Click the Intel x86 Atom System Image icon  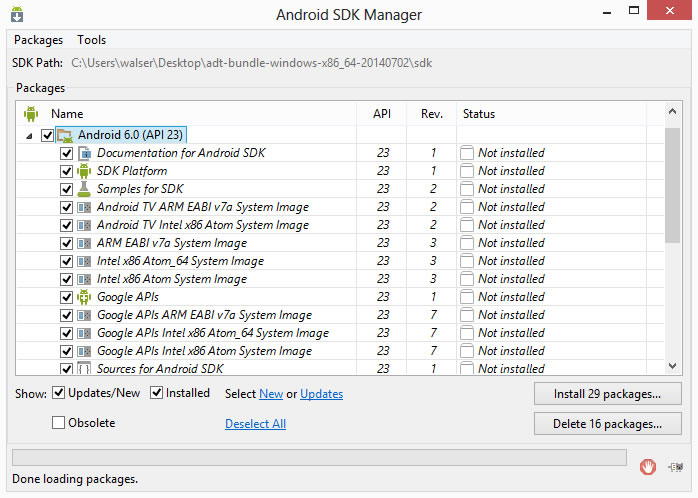pyautogui.click(x=84, y=279)
